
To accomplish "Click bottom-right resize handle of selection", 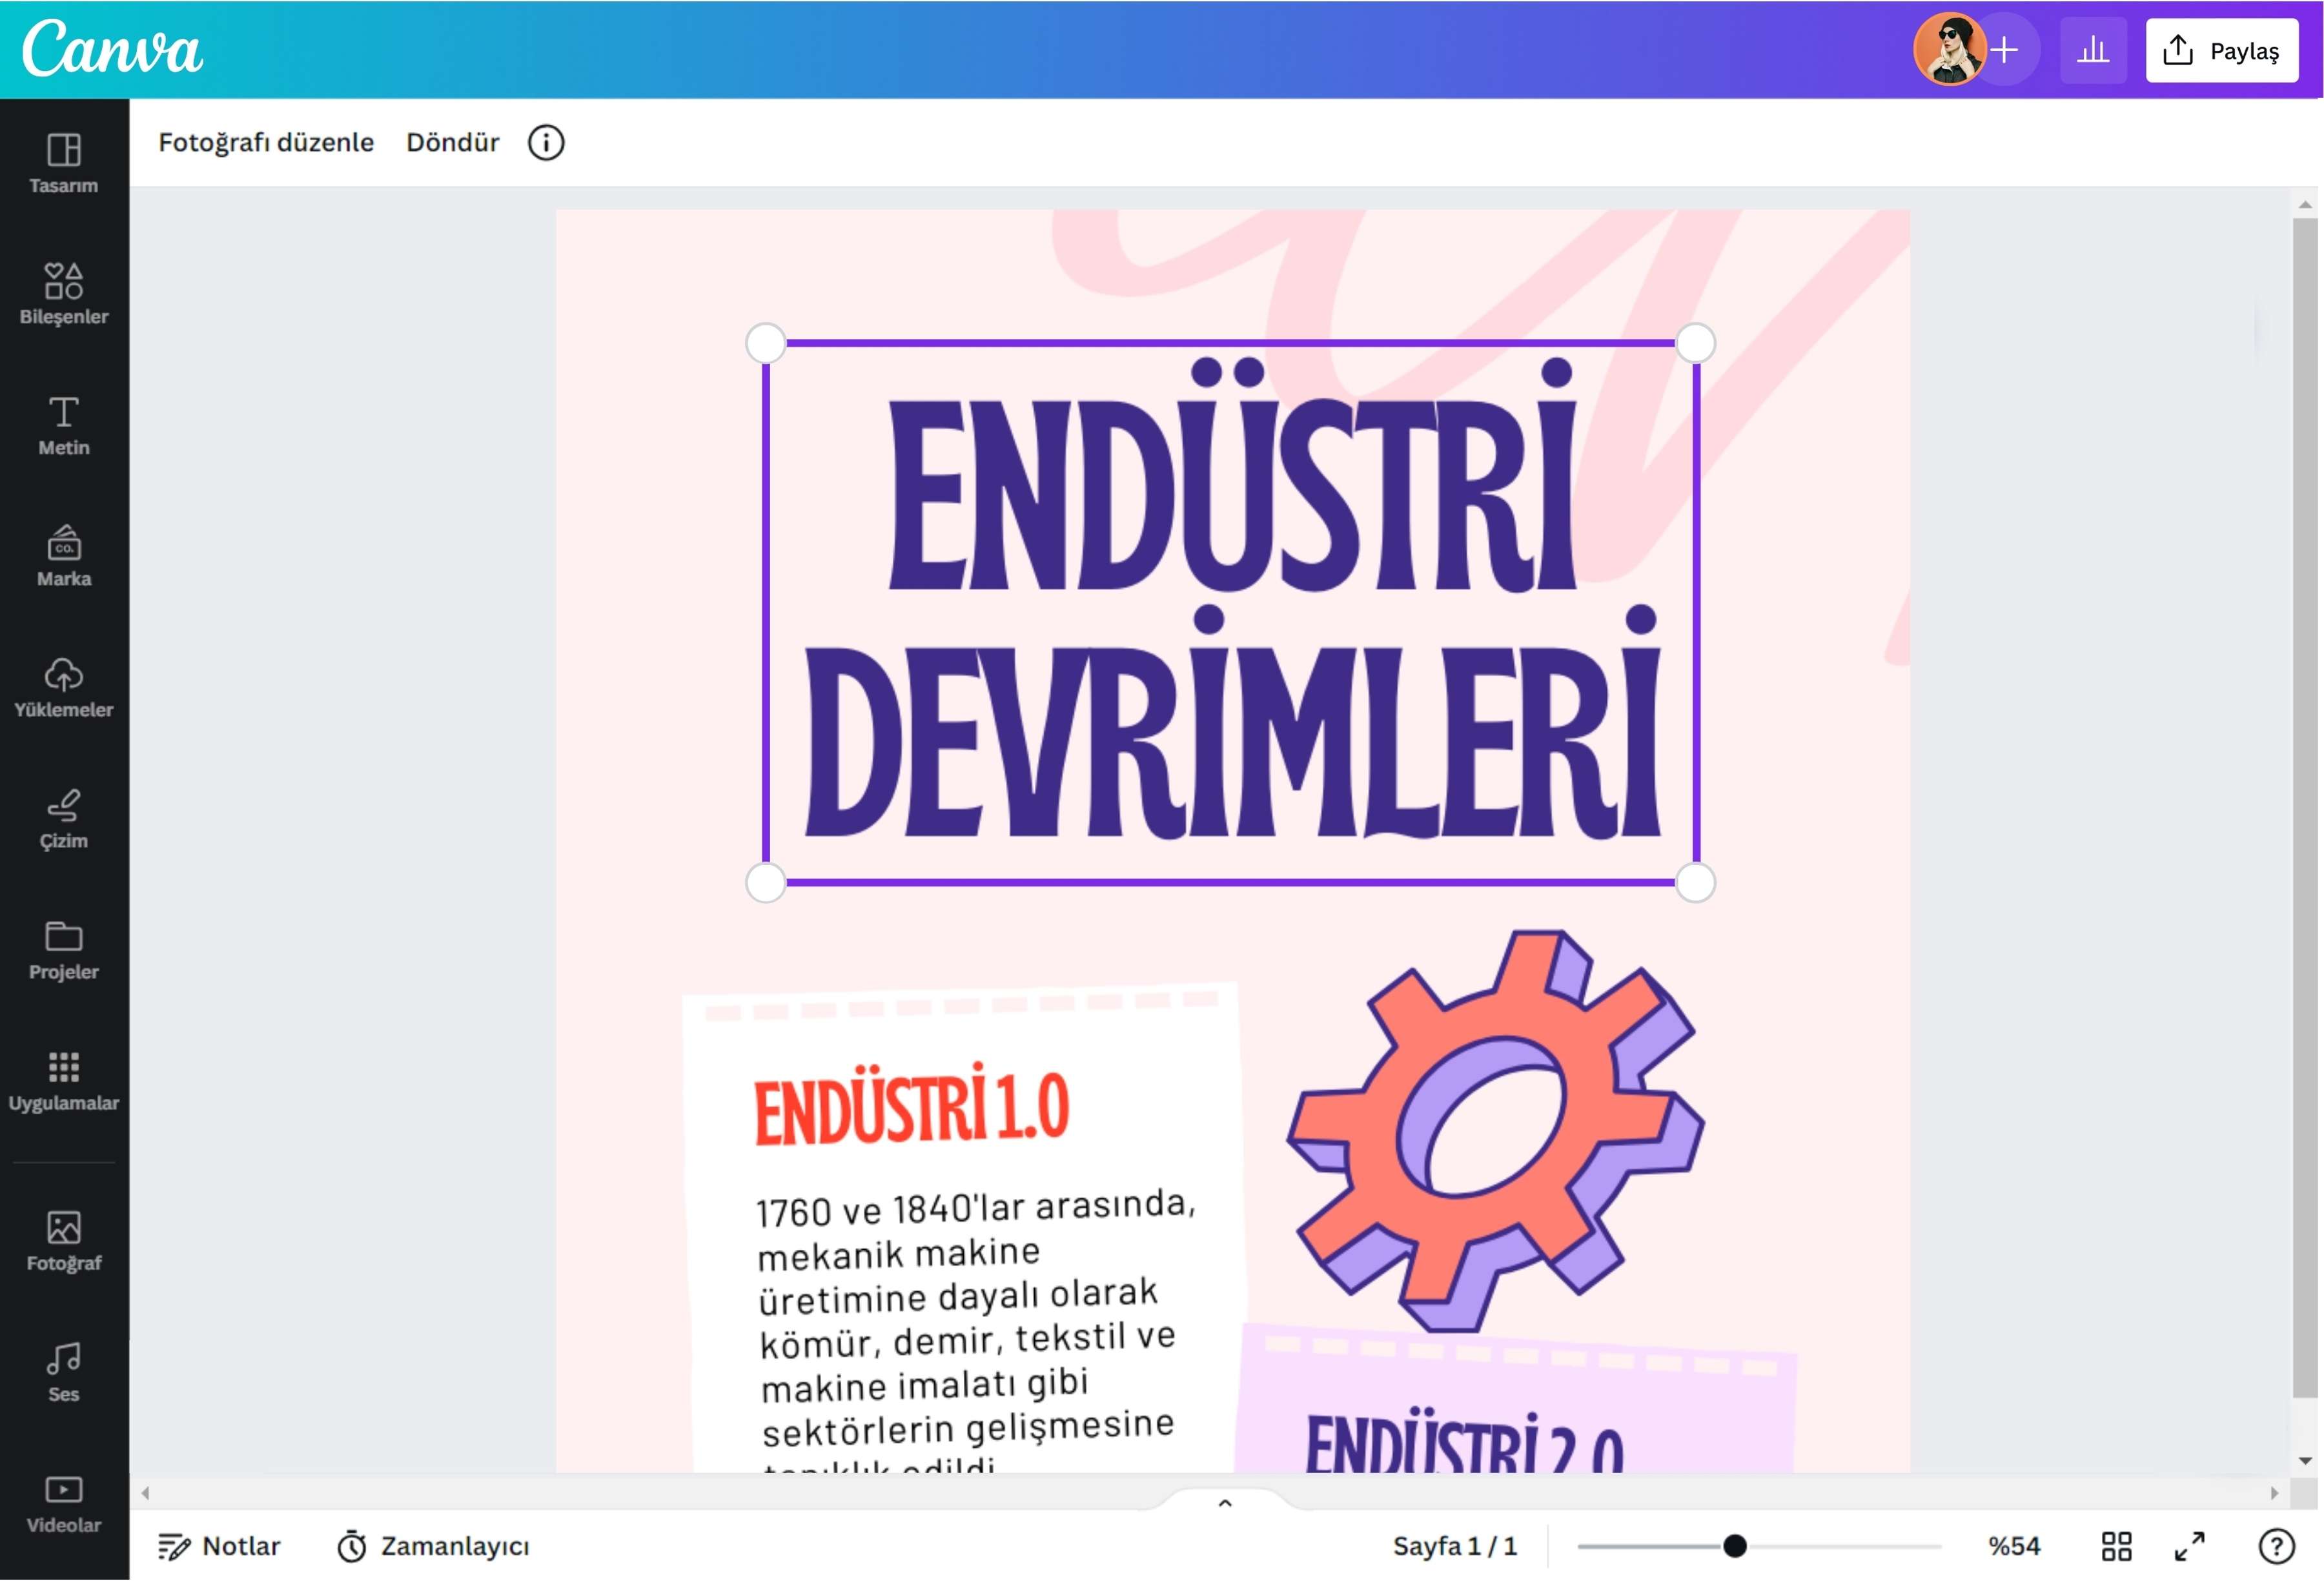I will [x=1695, y=882].
